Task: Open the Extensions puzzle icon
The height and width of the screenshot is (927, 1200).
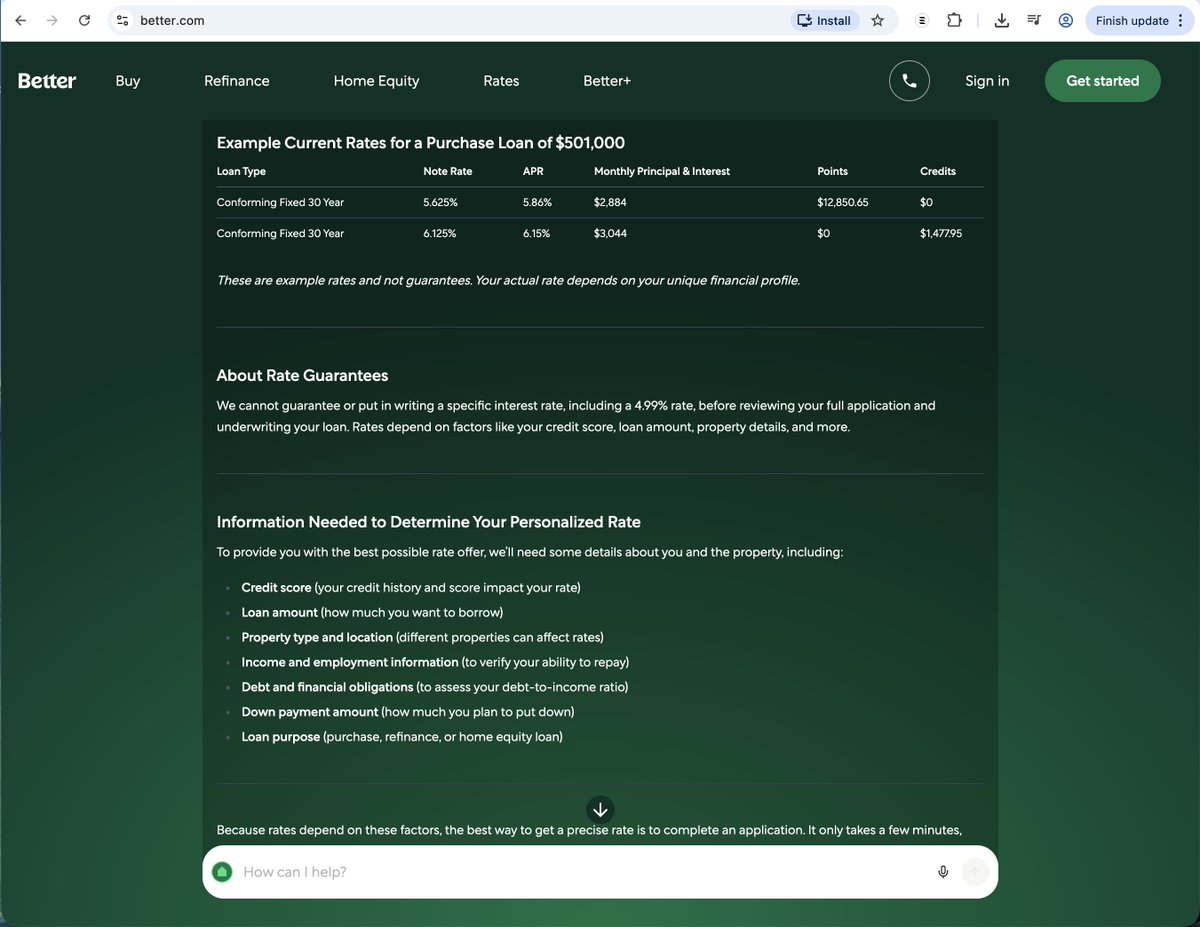Action: [x=954, y=20]
